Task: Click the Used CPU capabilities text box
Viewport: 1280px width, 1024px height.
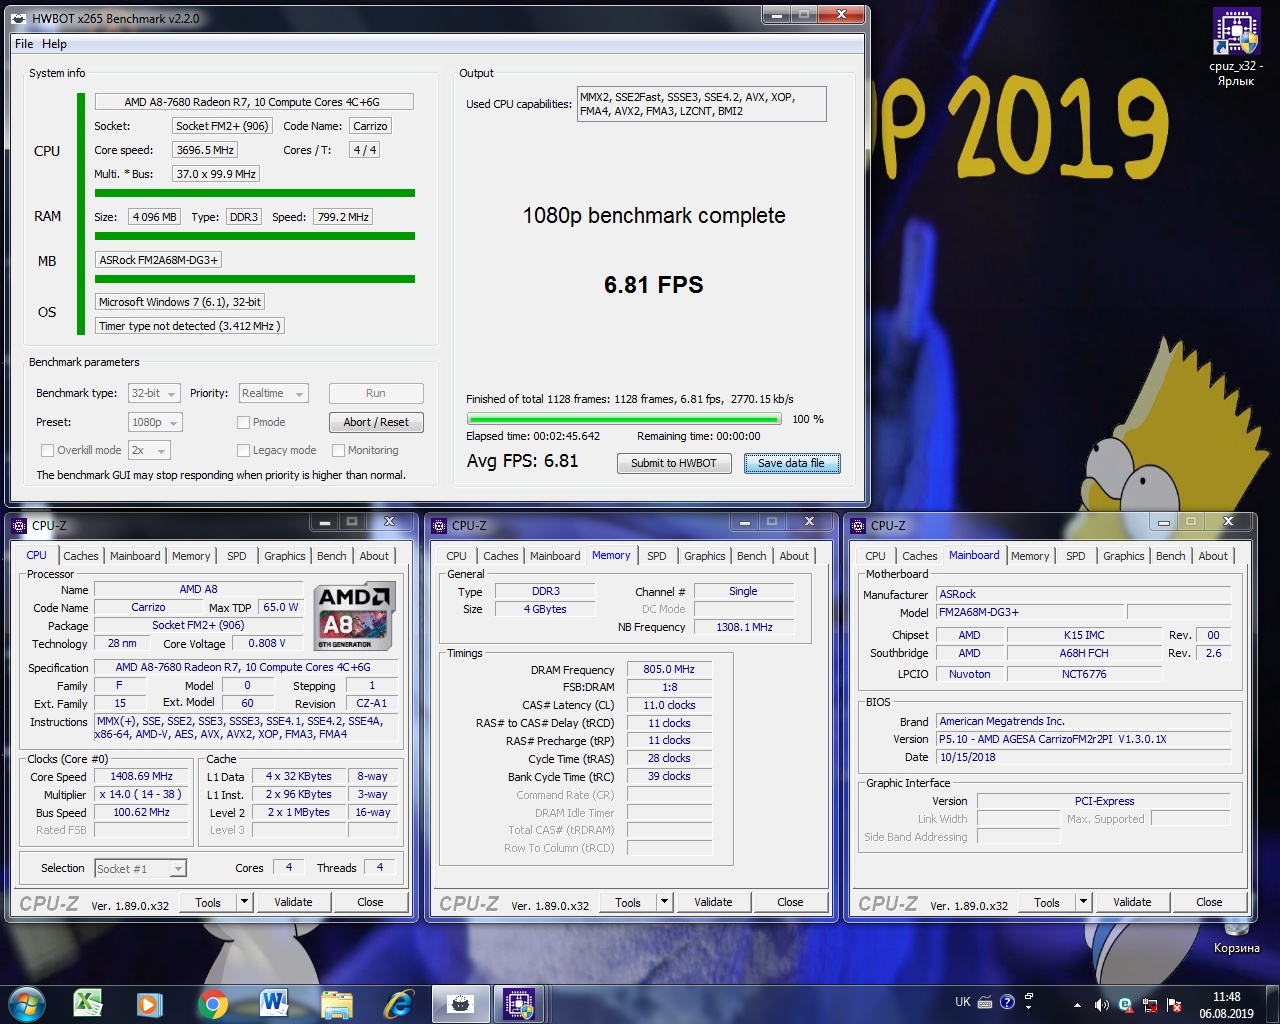Action: pos(701,104)
